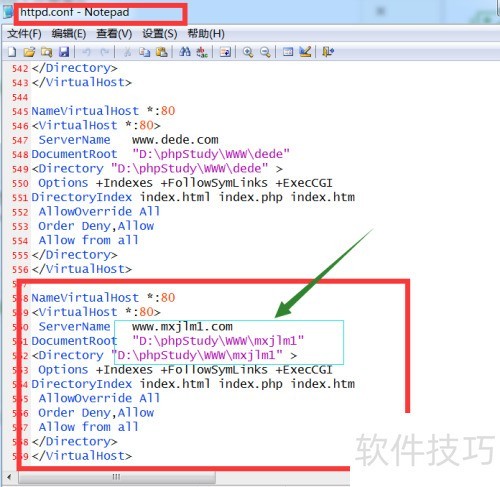Open the 文件(F) menu
The image size is (500, 487).
tap(24, 34)
